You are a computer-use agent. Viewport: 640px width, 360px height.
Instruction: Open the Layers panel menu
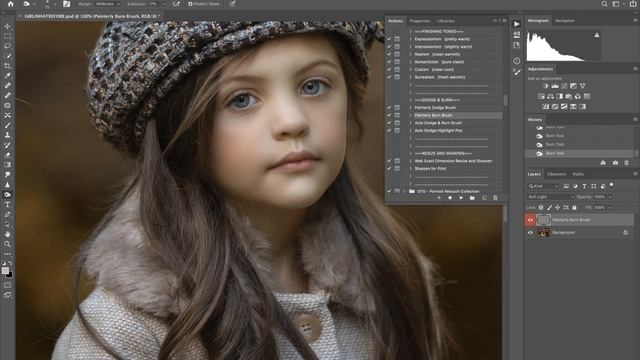(635, 174)
